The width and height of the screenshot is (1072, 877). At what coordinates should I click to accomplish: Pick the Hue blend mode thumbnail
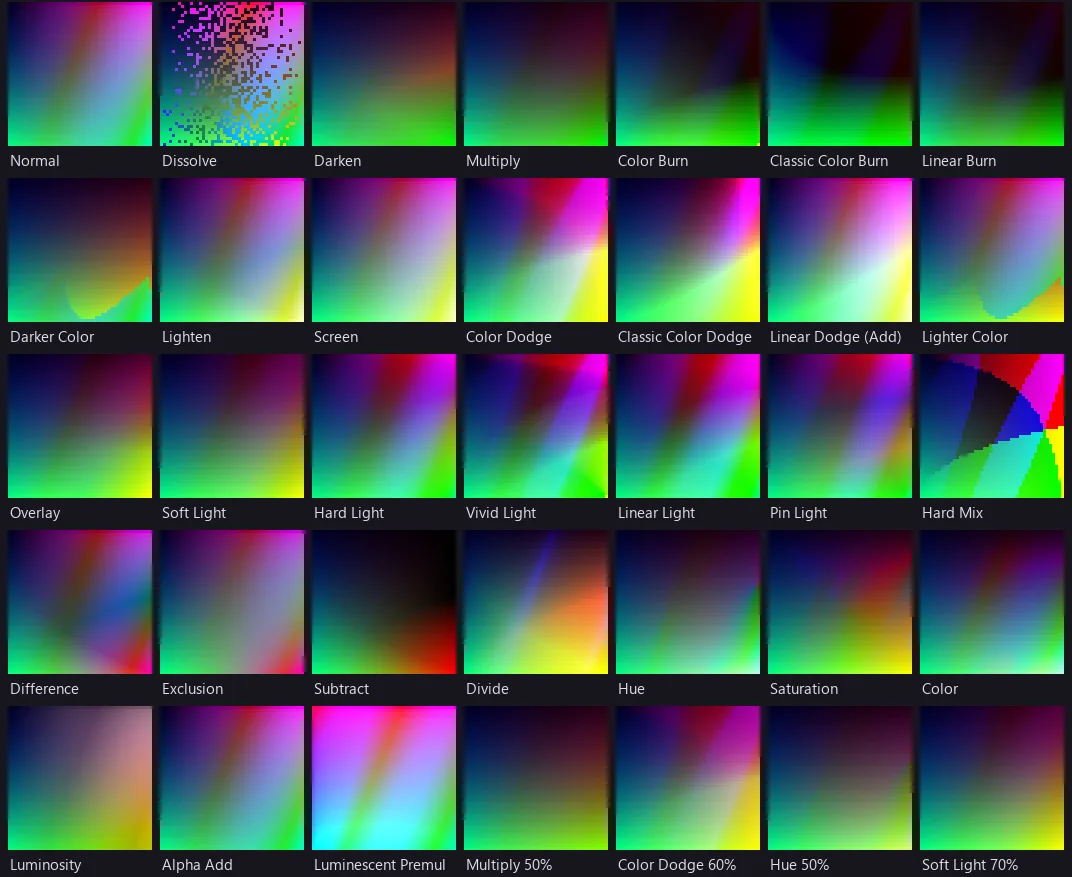[x=688, y=602]
